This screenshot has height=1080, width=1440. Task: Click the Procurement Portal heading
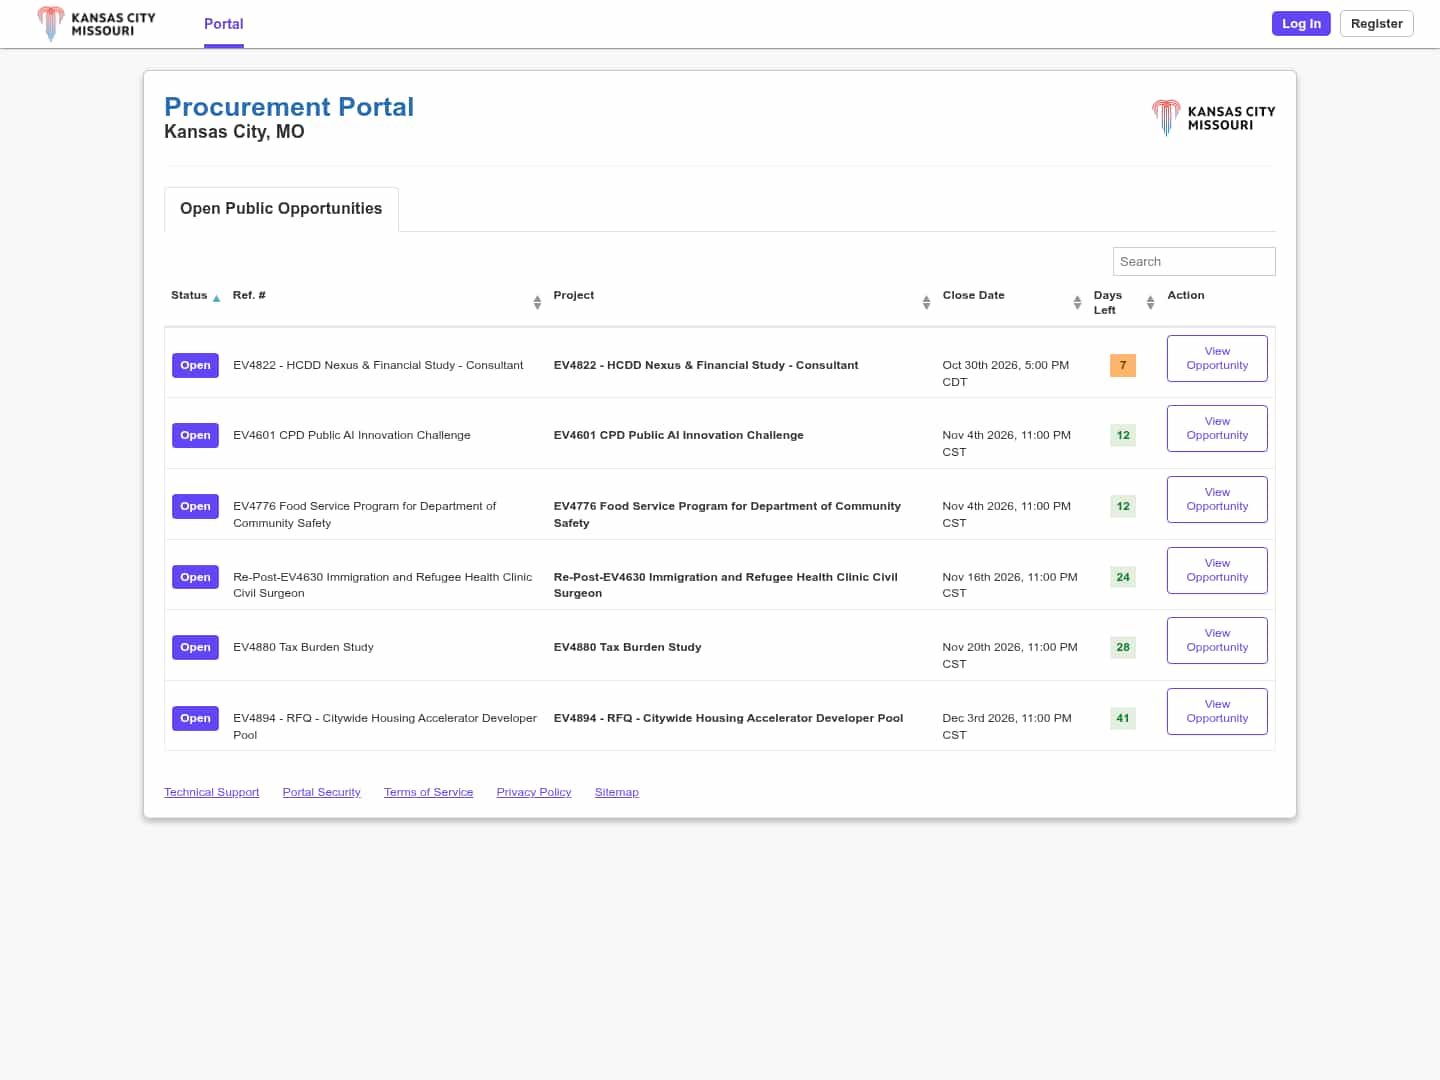pos(289,107)
